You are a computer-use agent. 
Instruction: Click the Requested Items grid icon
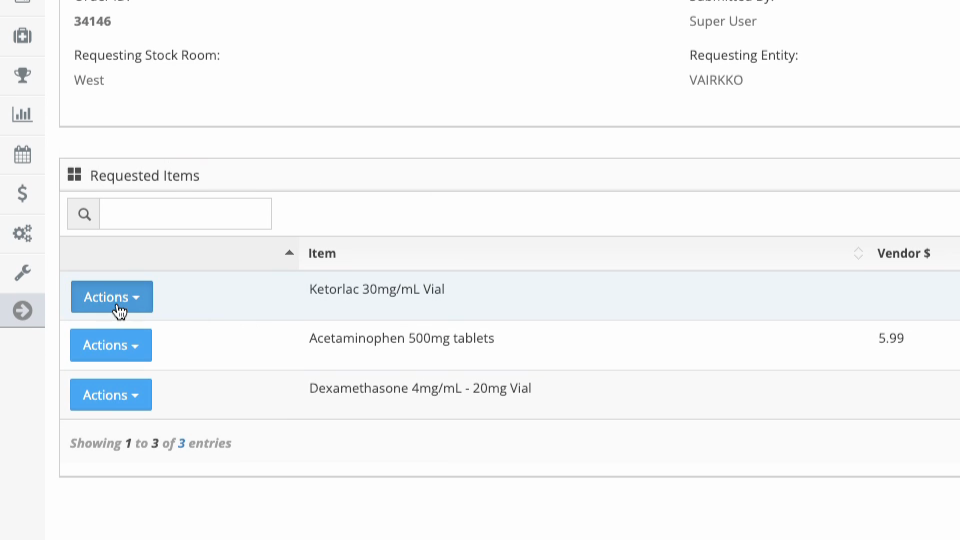74,175
